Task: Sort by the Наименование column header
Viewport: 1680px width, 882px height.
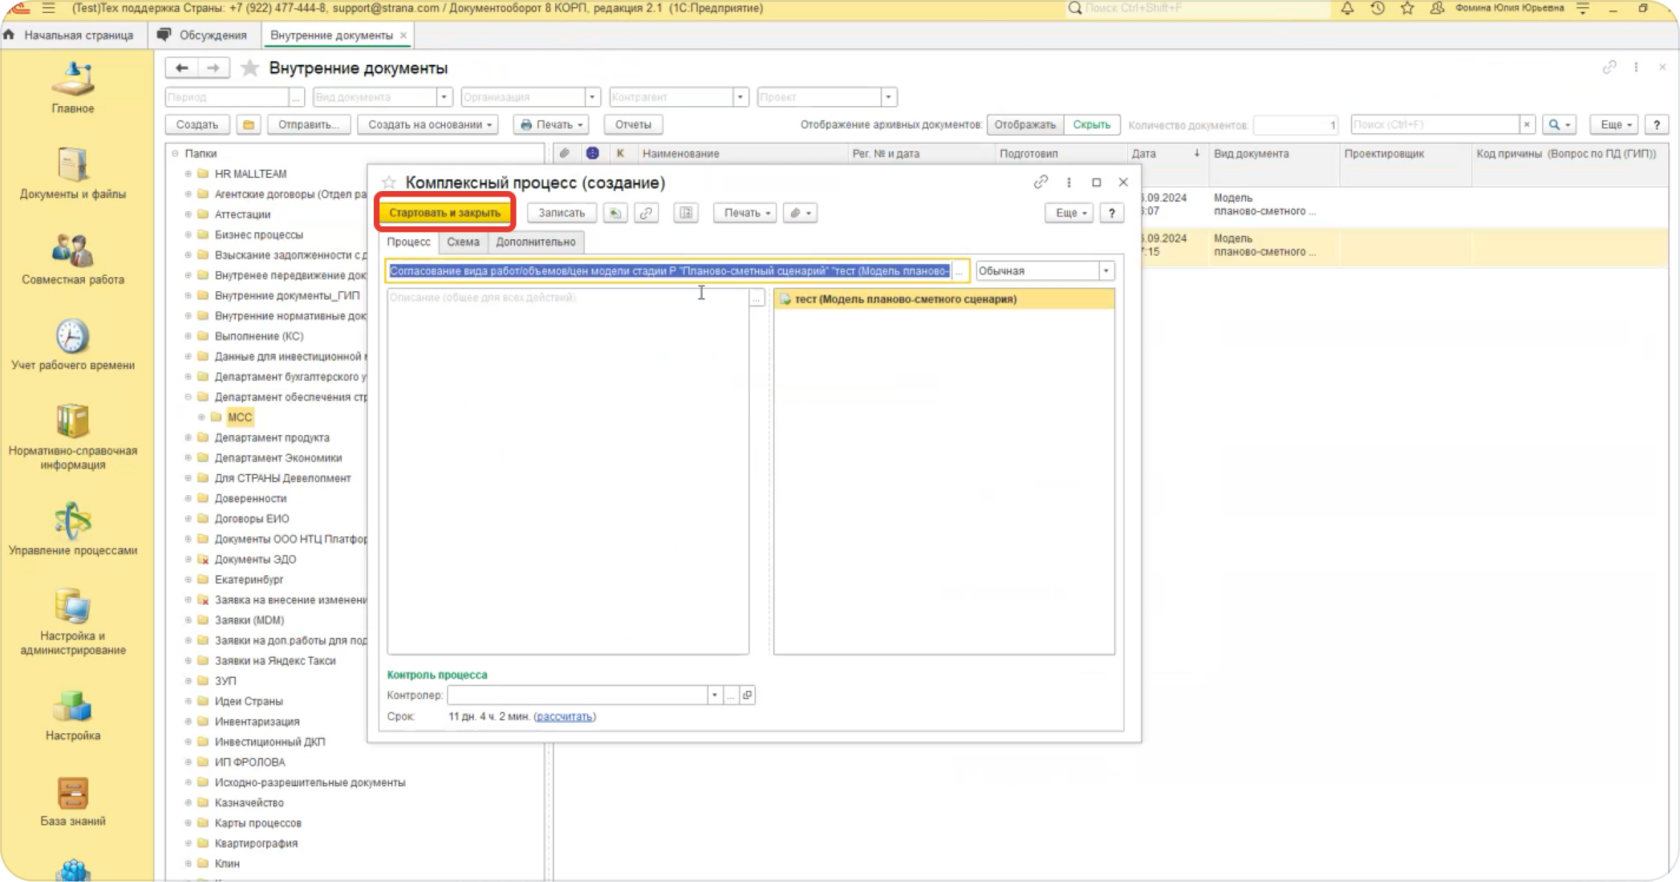Action: coord(681,154)
